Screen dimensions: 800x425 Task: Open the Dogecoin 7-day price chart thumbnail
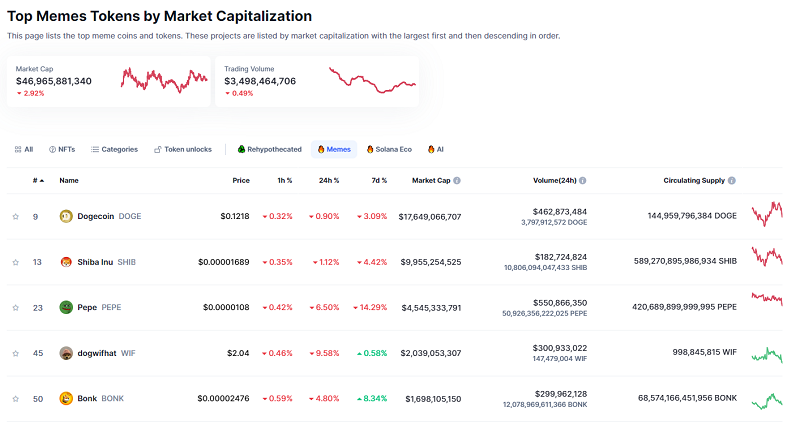[x=767, y=214]
